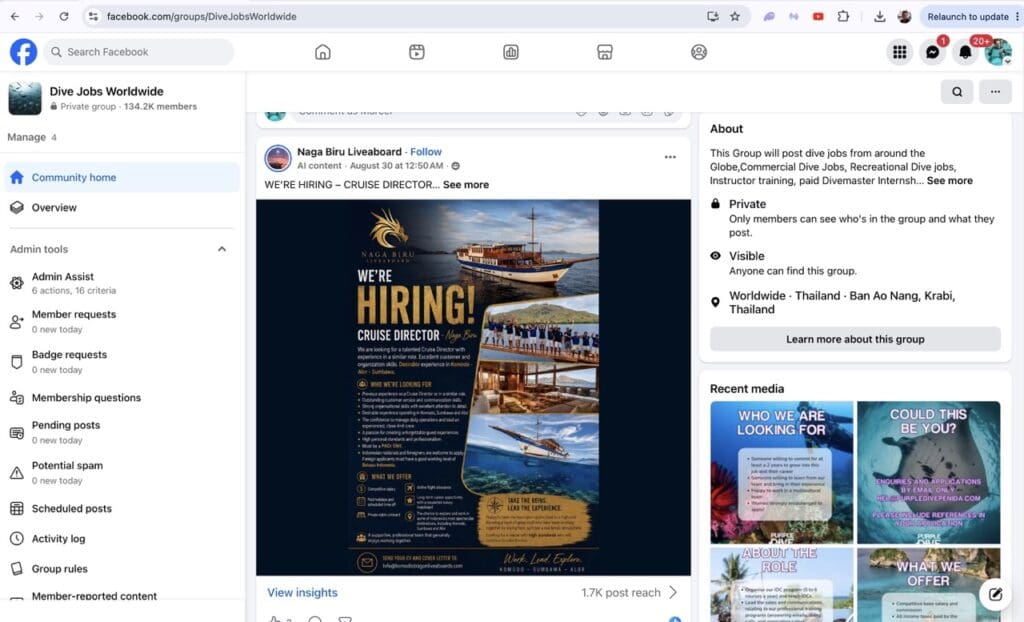Screen dimensions: 1024x622
Task: Open Group rules
Action: 122,568
